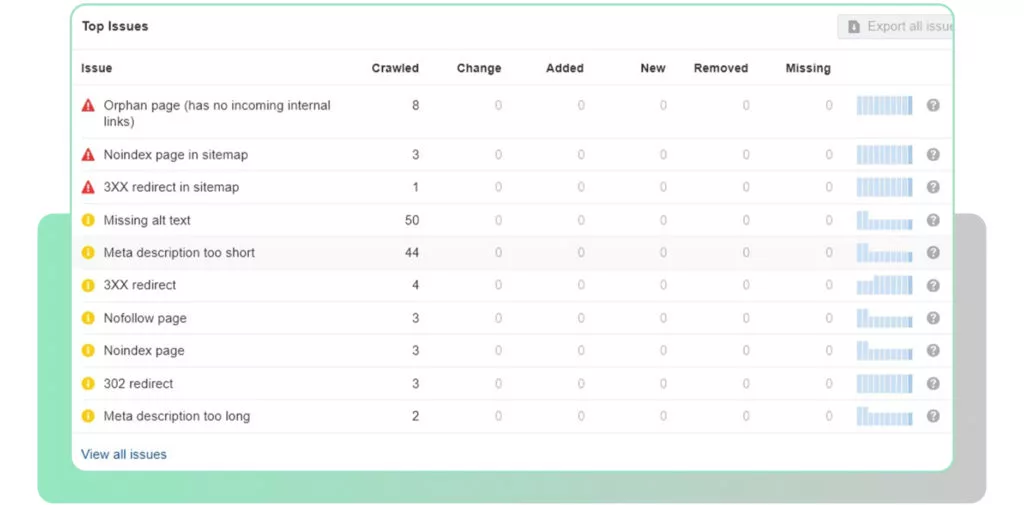The height and width of the screenshot is (505, 1024).
Task: Open Noindex page in sitemap issue
Action: click(x=176, y=155)
